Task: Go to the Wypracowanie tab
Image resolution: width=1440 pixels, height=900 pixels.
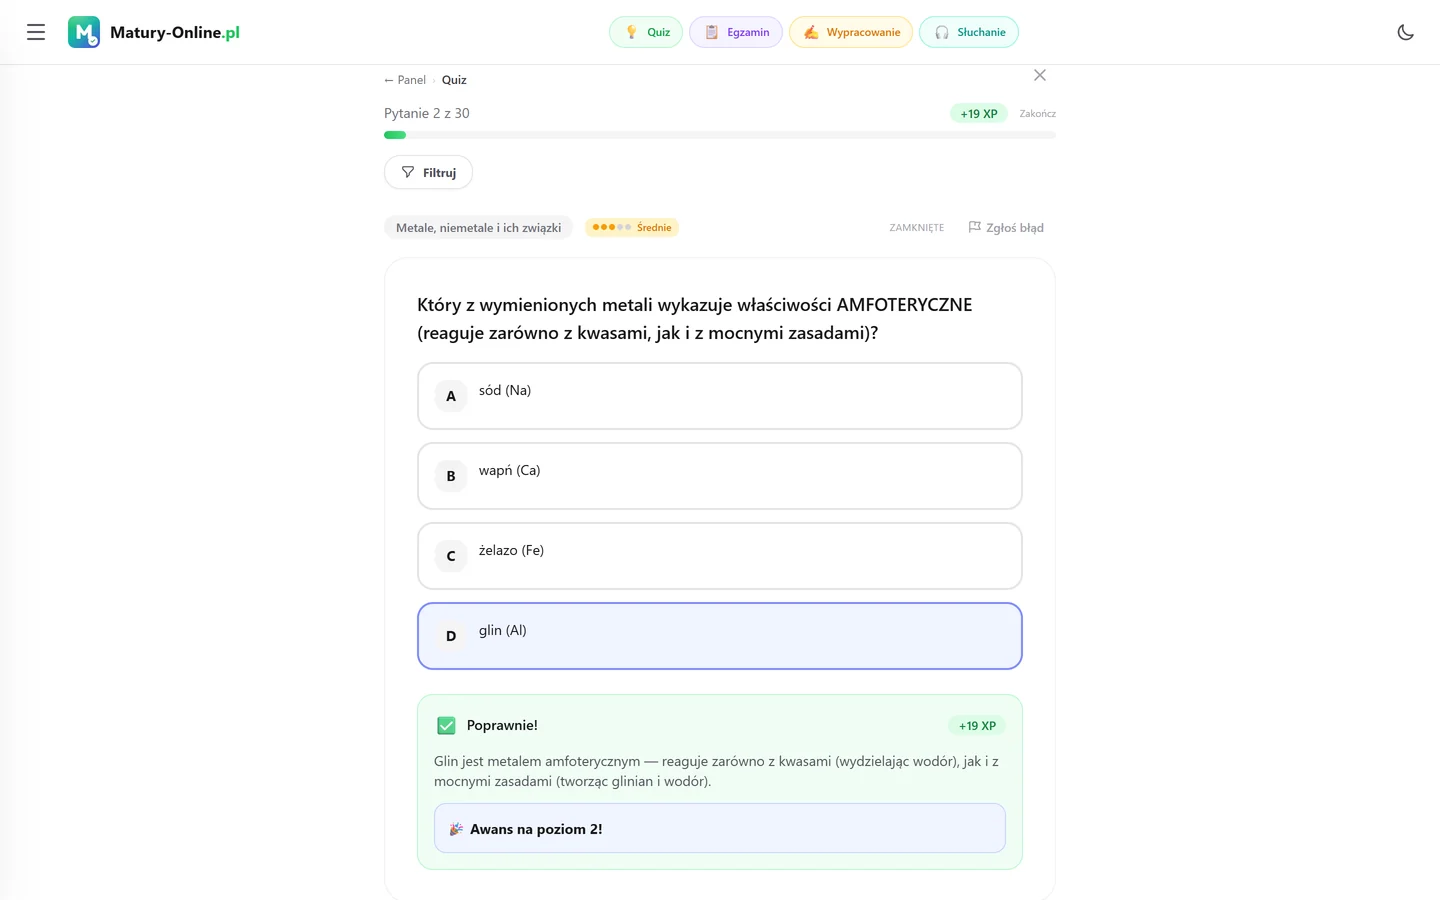Action: point(851,32)
